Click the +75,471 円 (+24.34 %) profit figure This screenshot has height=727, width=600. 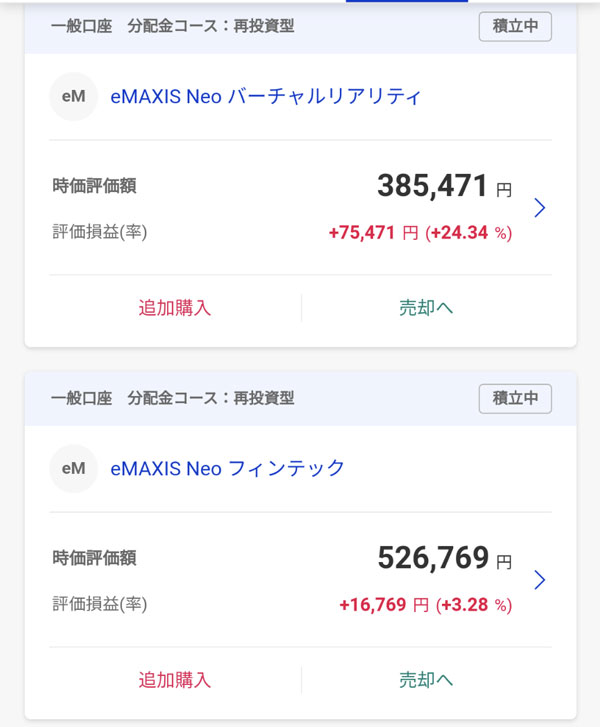pos(420,233)
